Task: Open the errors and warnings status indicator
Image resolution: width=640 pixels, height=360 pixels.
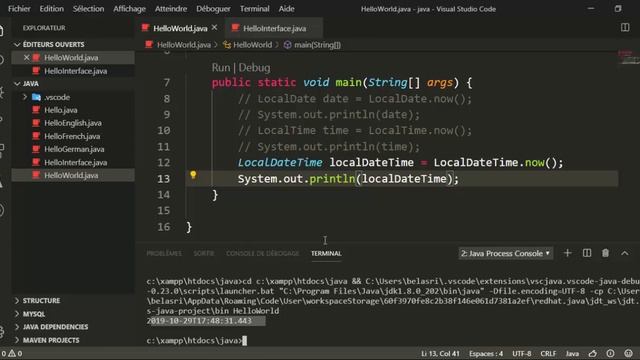Action: 11,353
